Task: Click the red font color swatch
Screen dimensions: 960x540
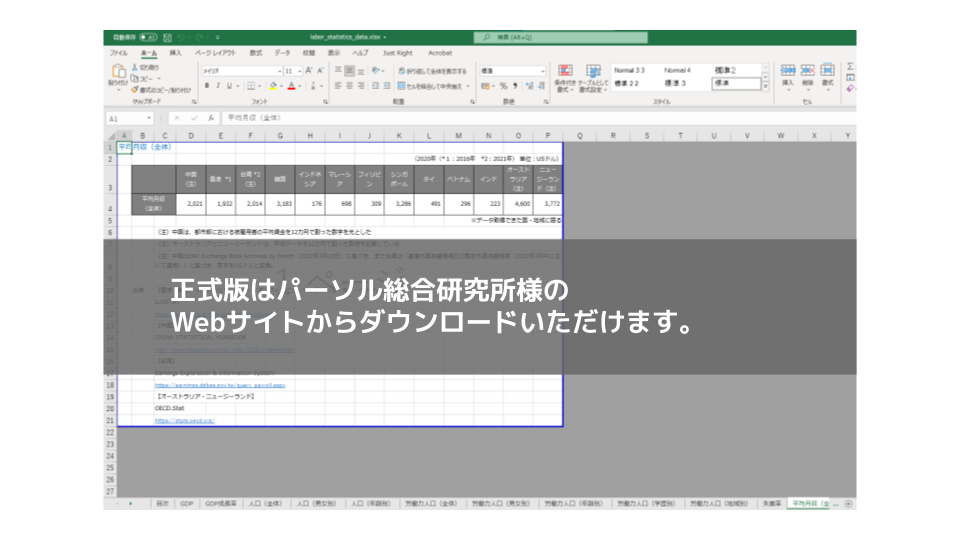Action: [293, 86]
